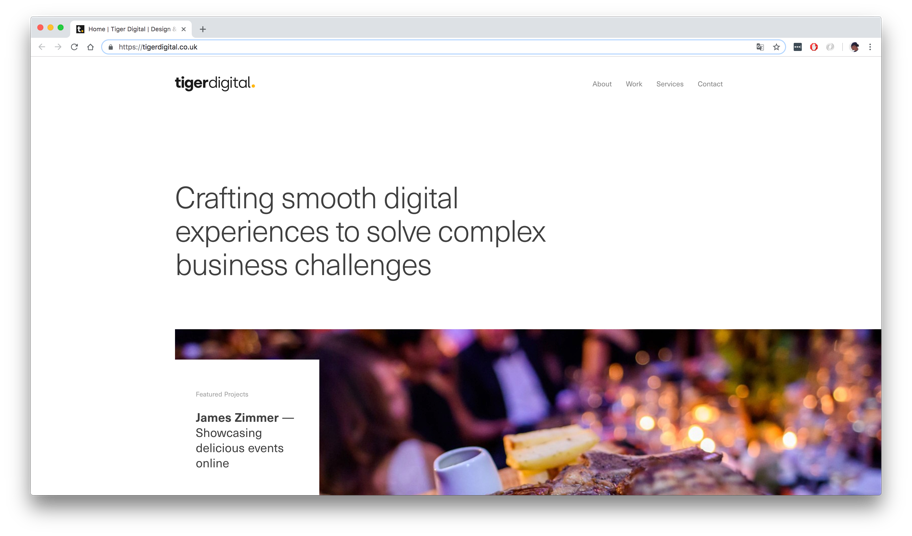The width and height of the screenshot is (912, 536).
Task: Click the greyed-out extension icon
Action: [830, 47]
